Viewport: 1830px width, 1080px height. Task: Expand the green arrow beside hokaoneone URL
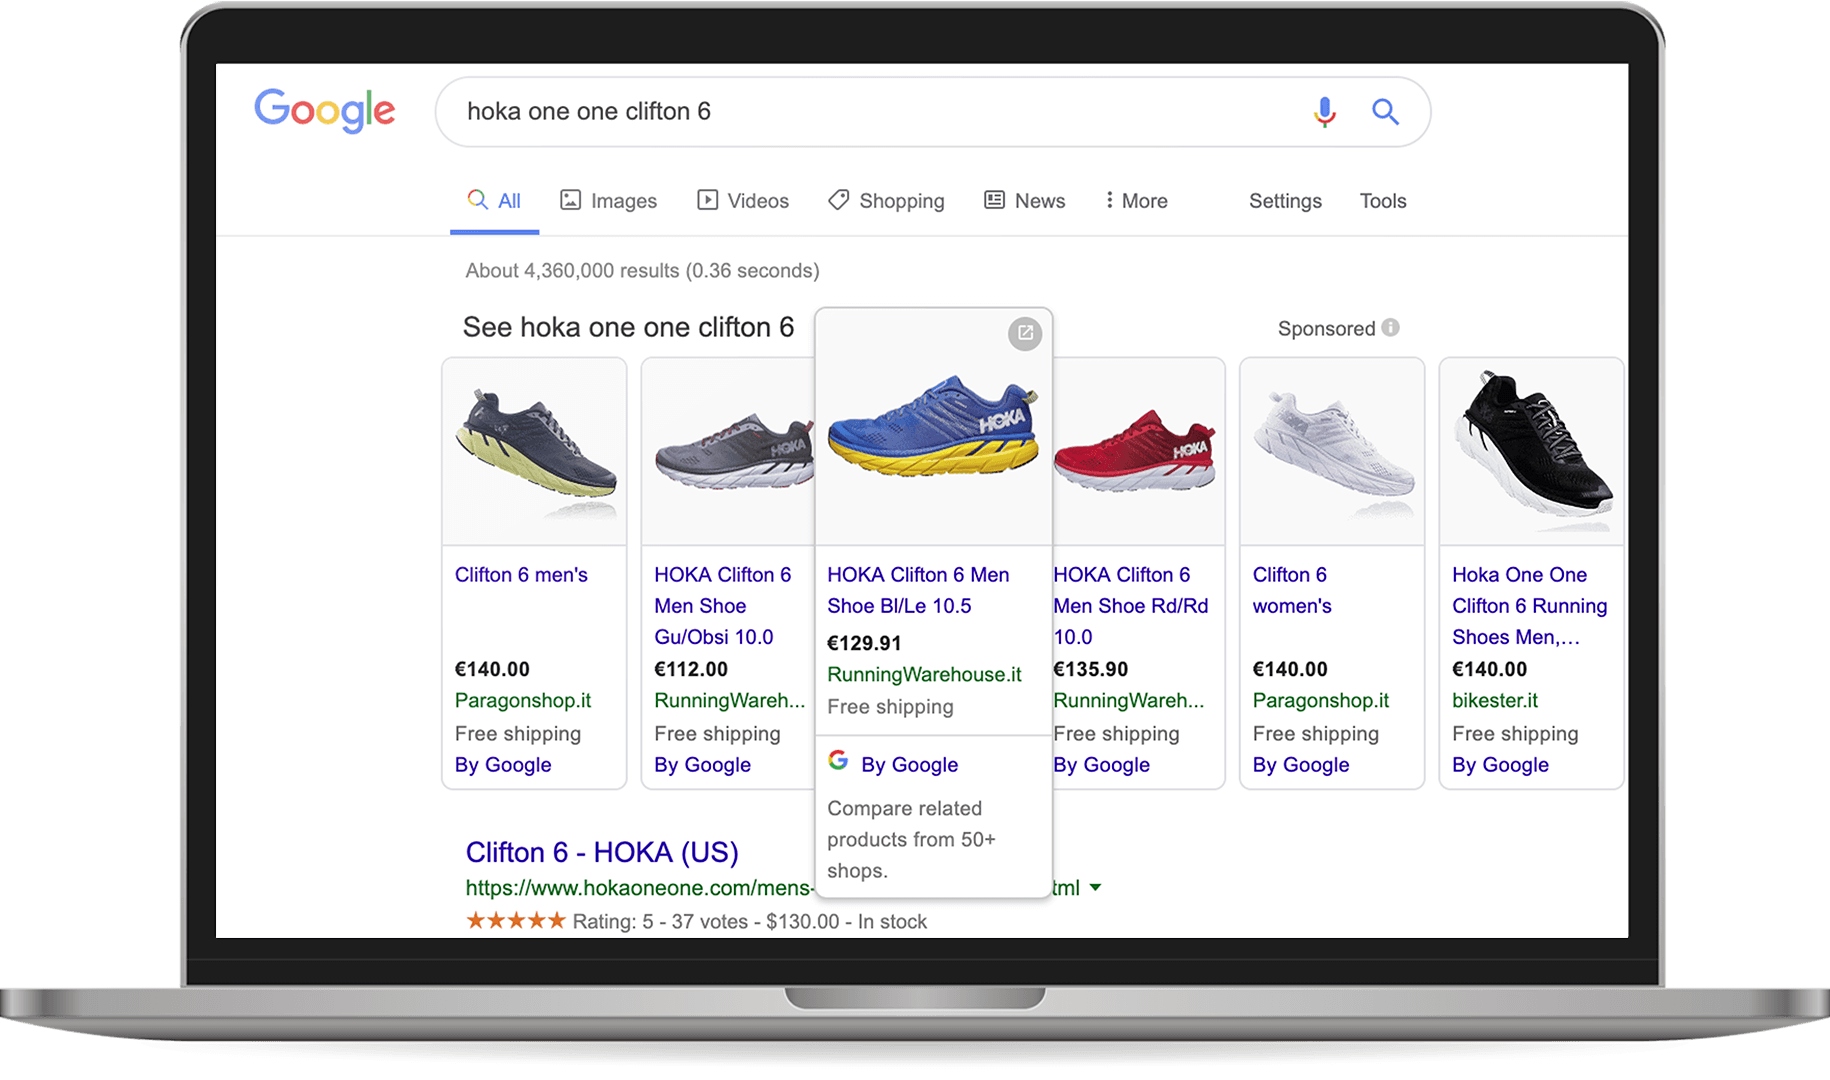1096,888
